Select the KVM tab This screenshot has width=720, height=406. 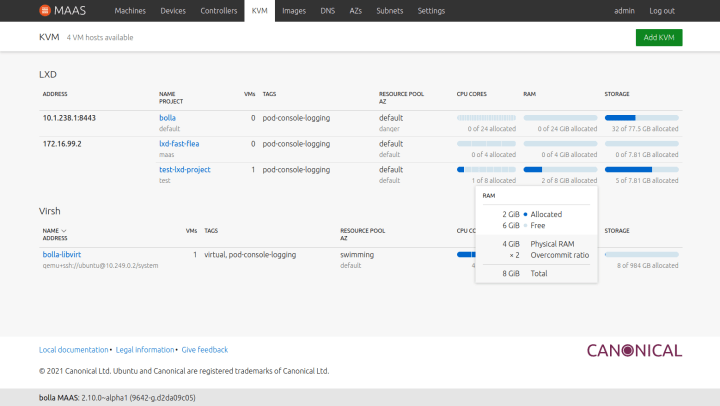259,11
